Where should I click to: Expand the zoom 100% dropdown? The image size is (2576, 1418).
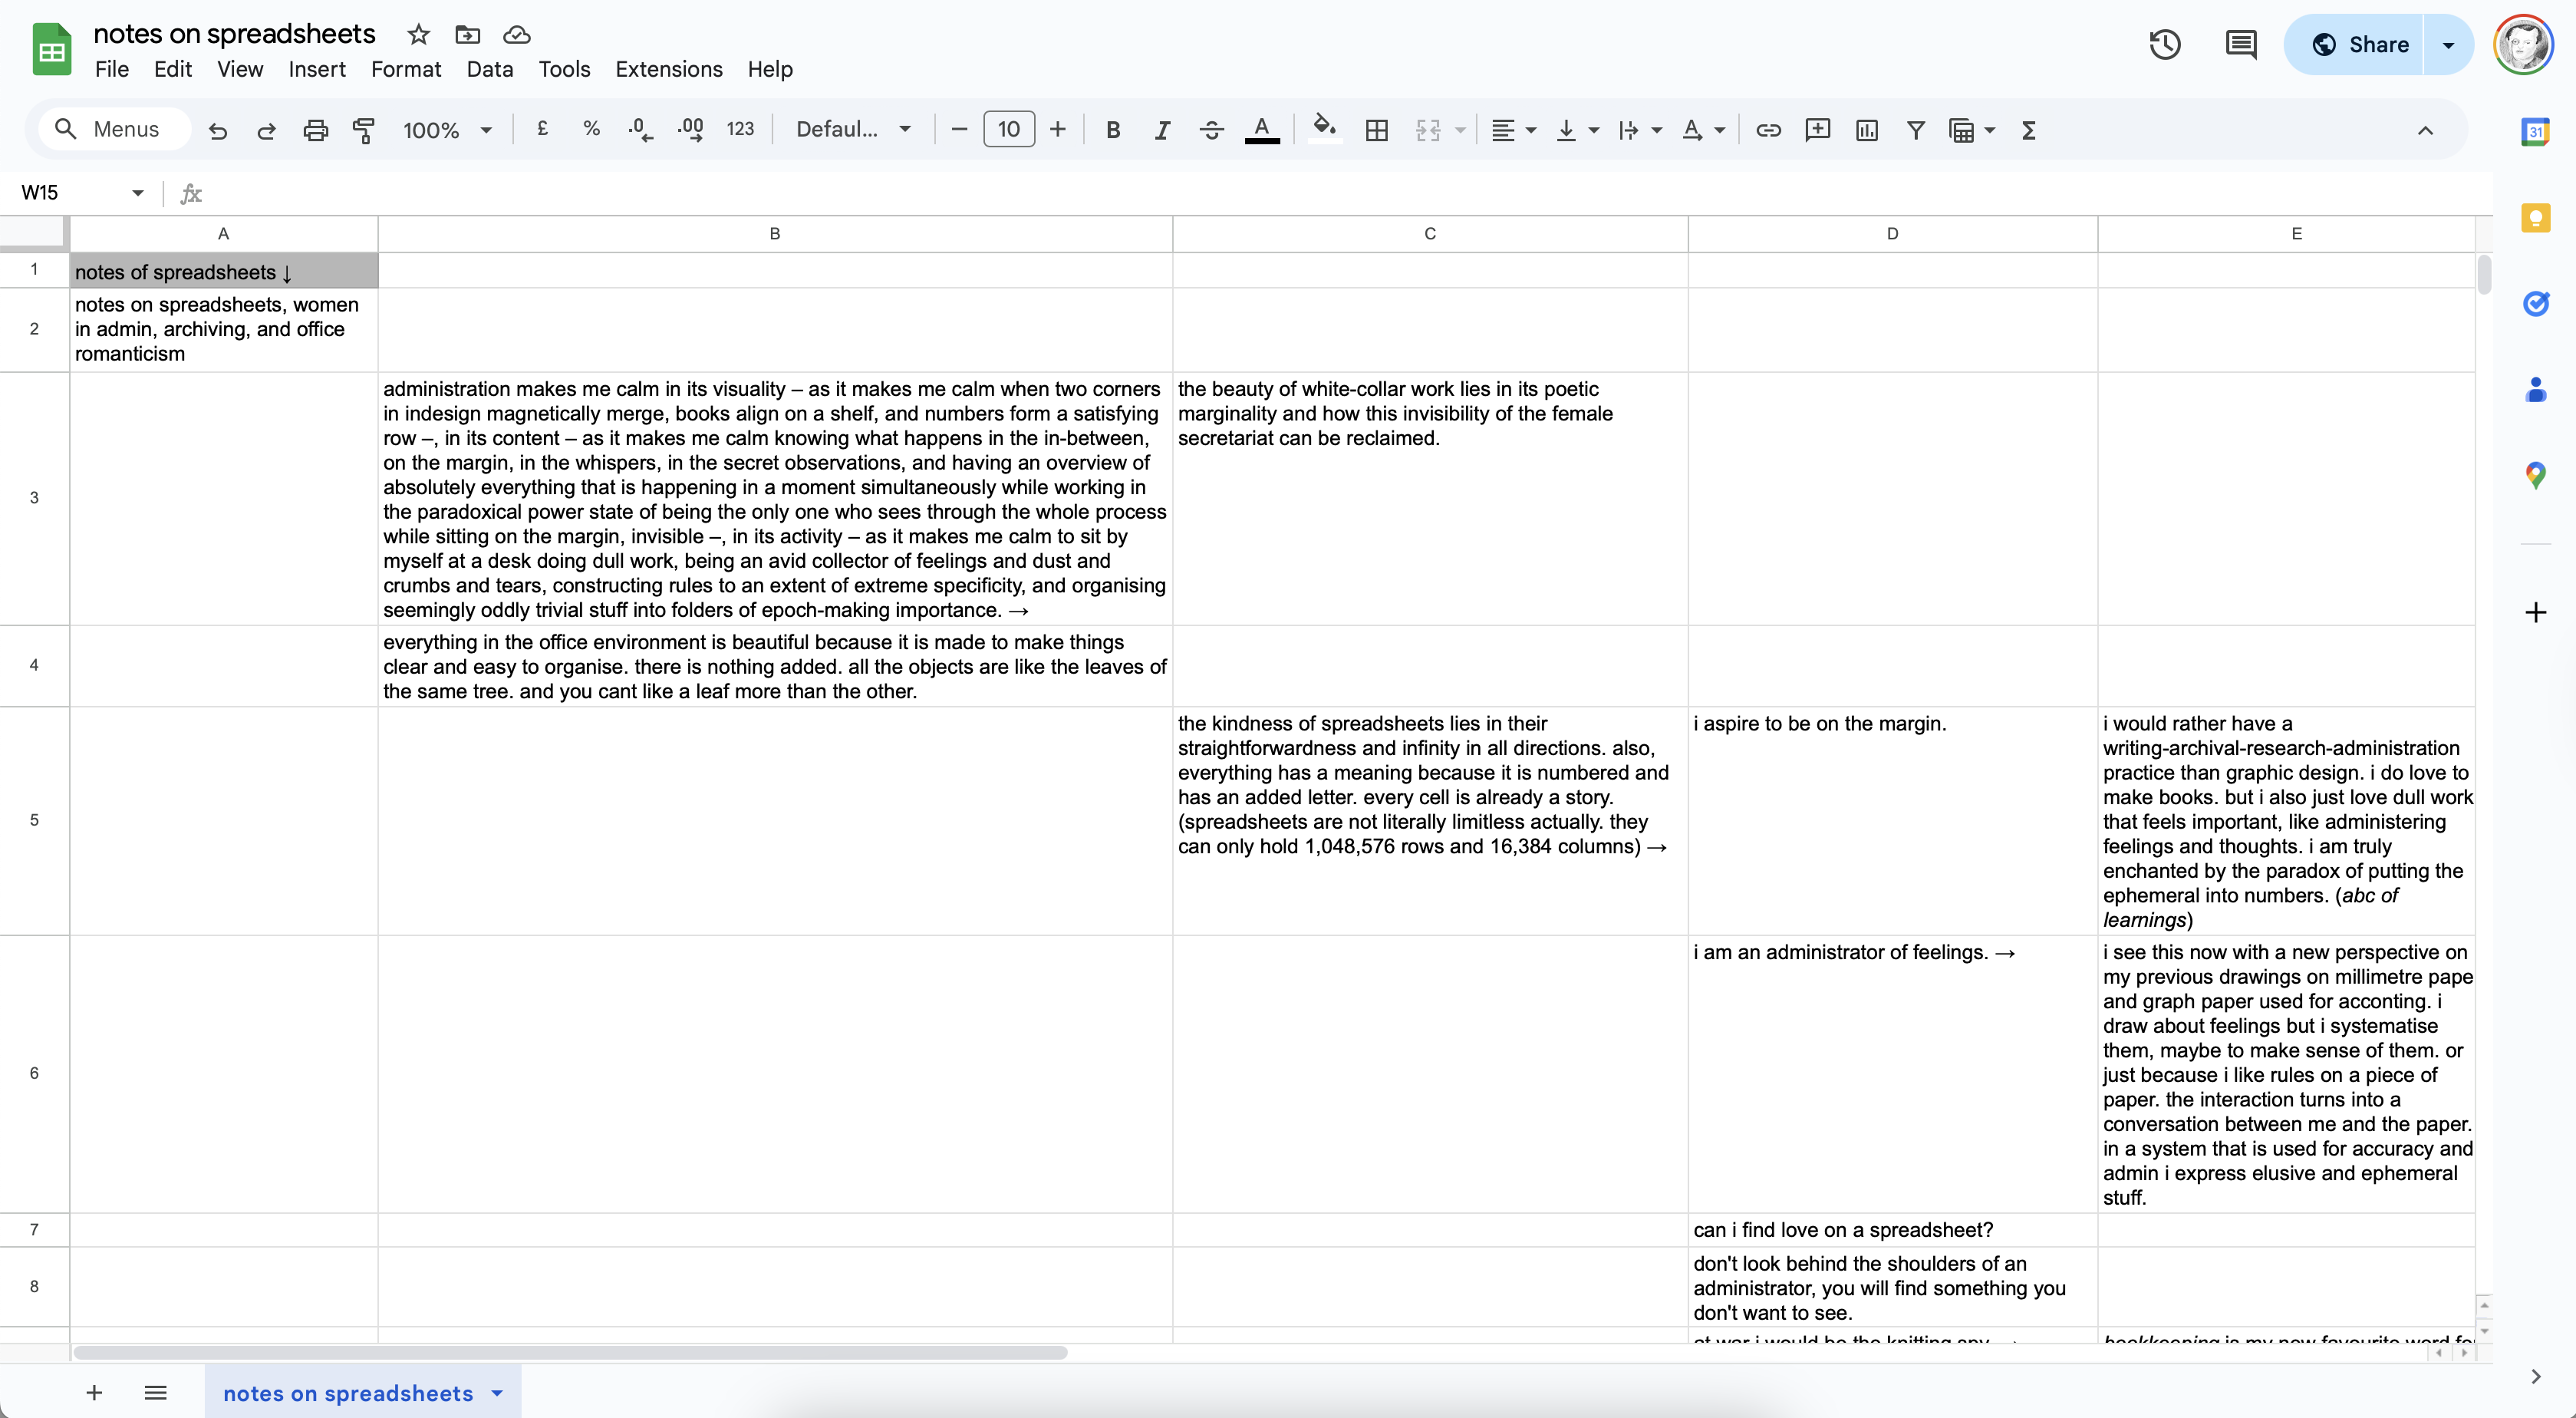tap(447, 130)
